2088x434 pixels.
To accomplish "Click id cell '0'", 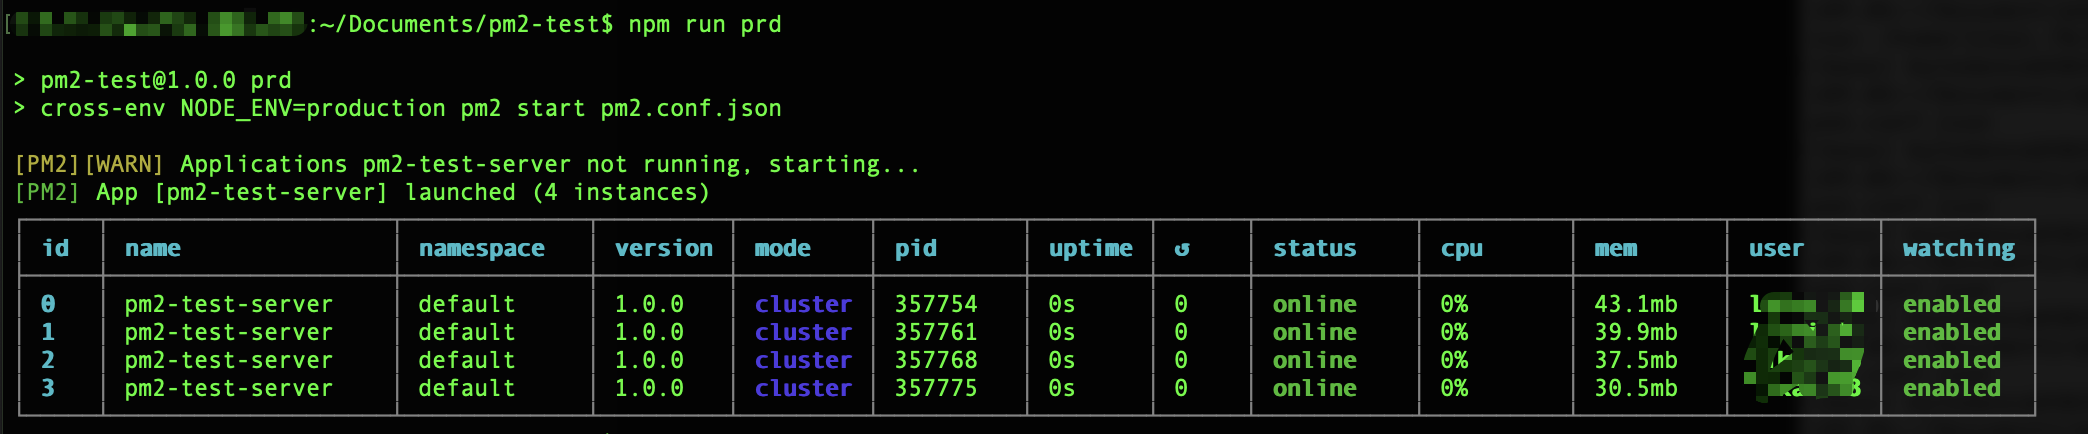I will click(48, 304).
